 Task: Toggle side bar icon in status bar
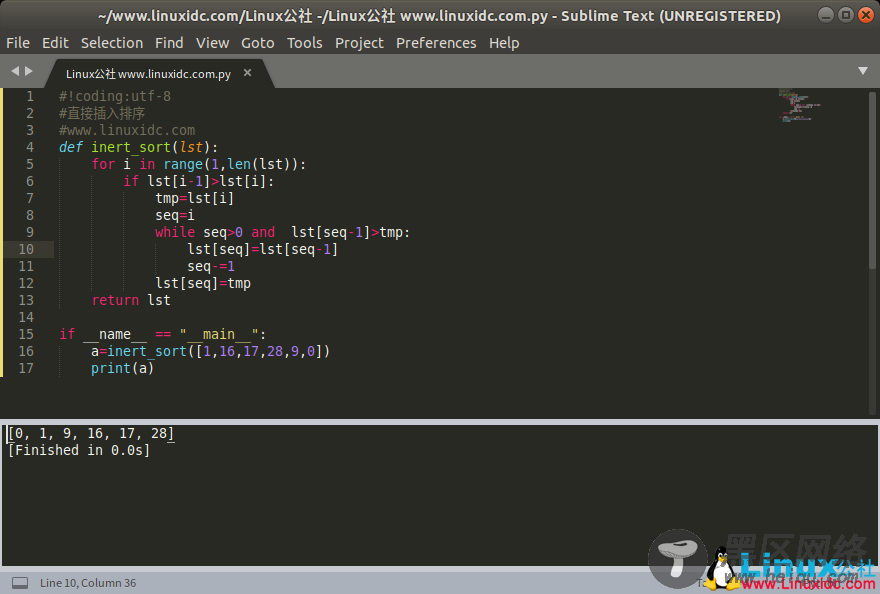pyautogui.click(x=20, y=583)
